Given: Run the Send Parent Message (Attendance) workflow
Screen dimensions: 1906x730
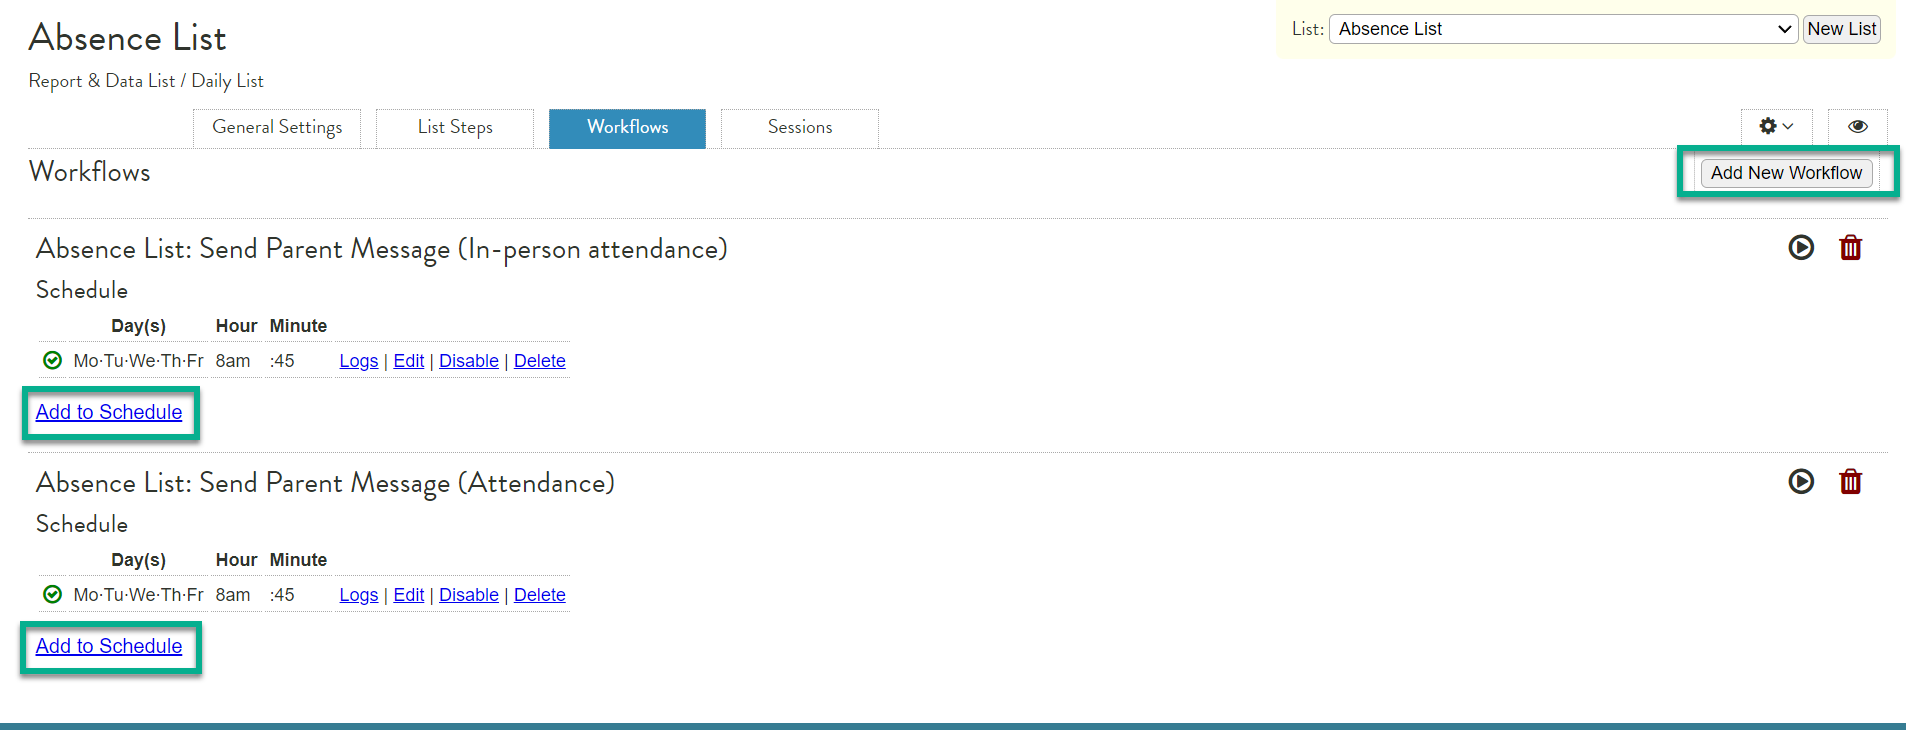Looking at the screenshot, I should [1800, 481].
